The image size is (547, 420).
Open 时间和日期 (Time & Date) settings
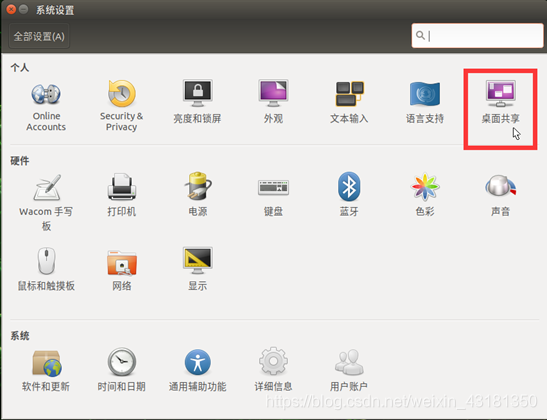click(x=121, y=370)
